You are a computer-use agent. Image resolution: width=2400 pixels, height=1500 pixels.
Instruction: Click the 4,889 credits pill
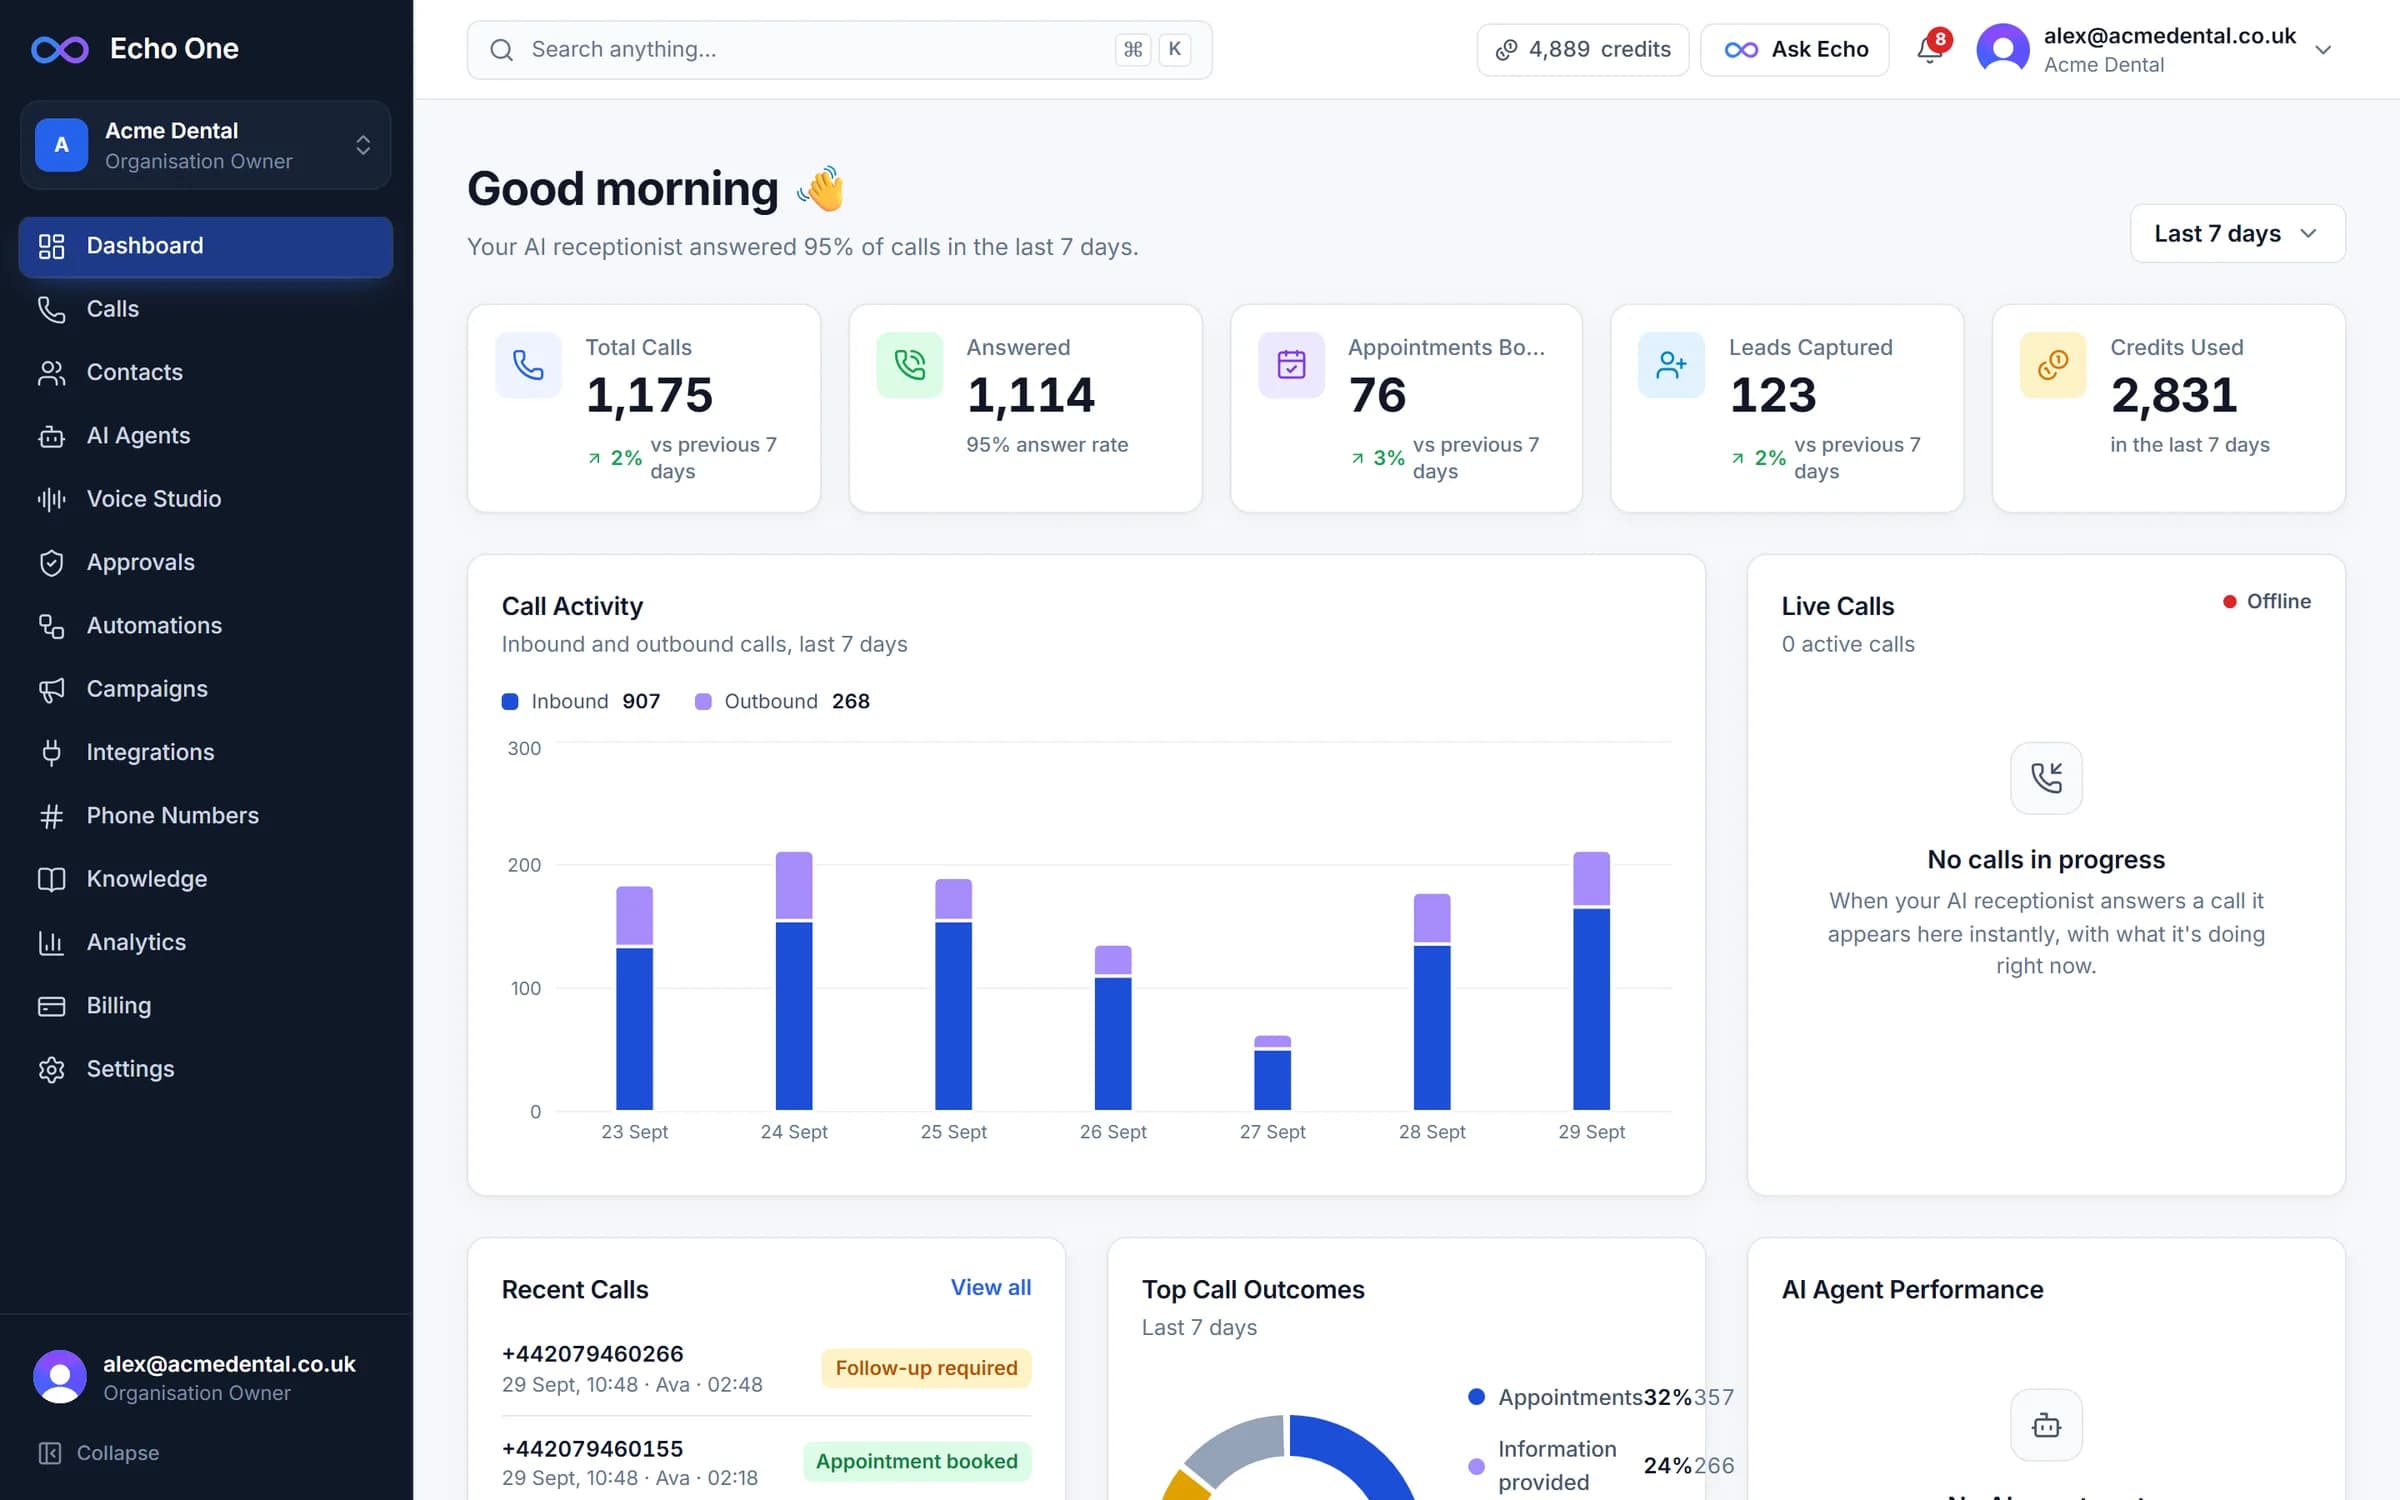pos(1583,49)
